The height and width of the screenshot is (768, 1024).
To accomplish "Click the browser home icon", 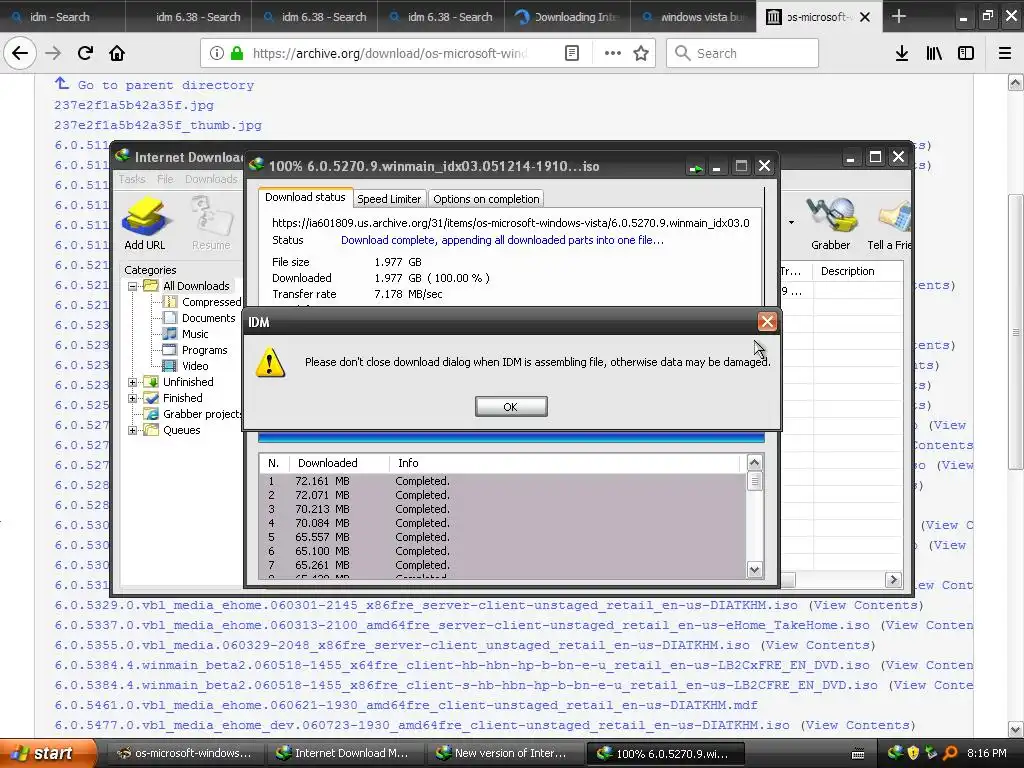I will (117, 54).
